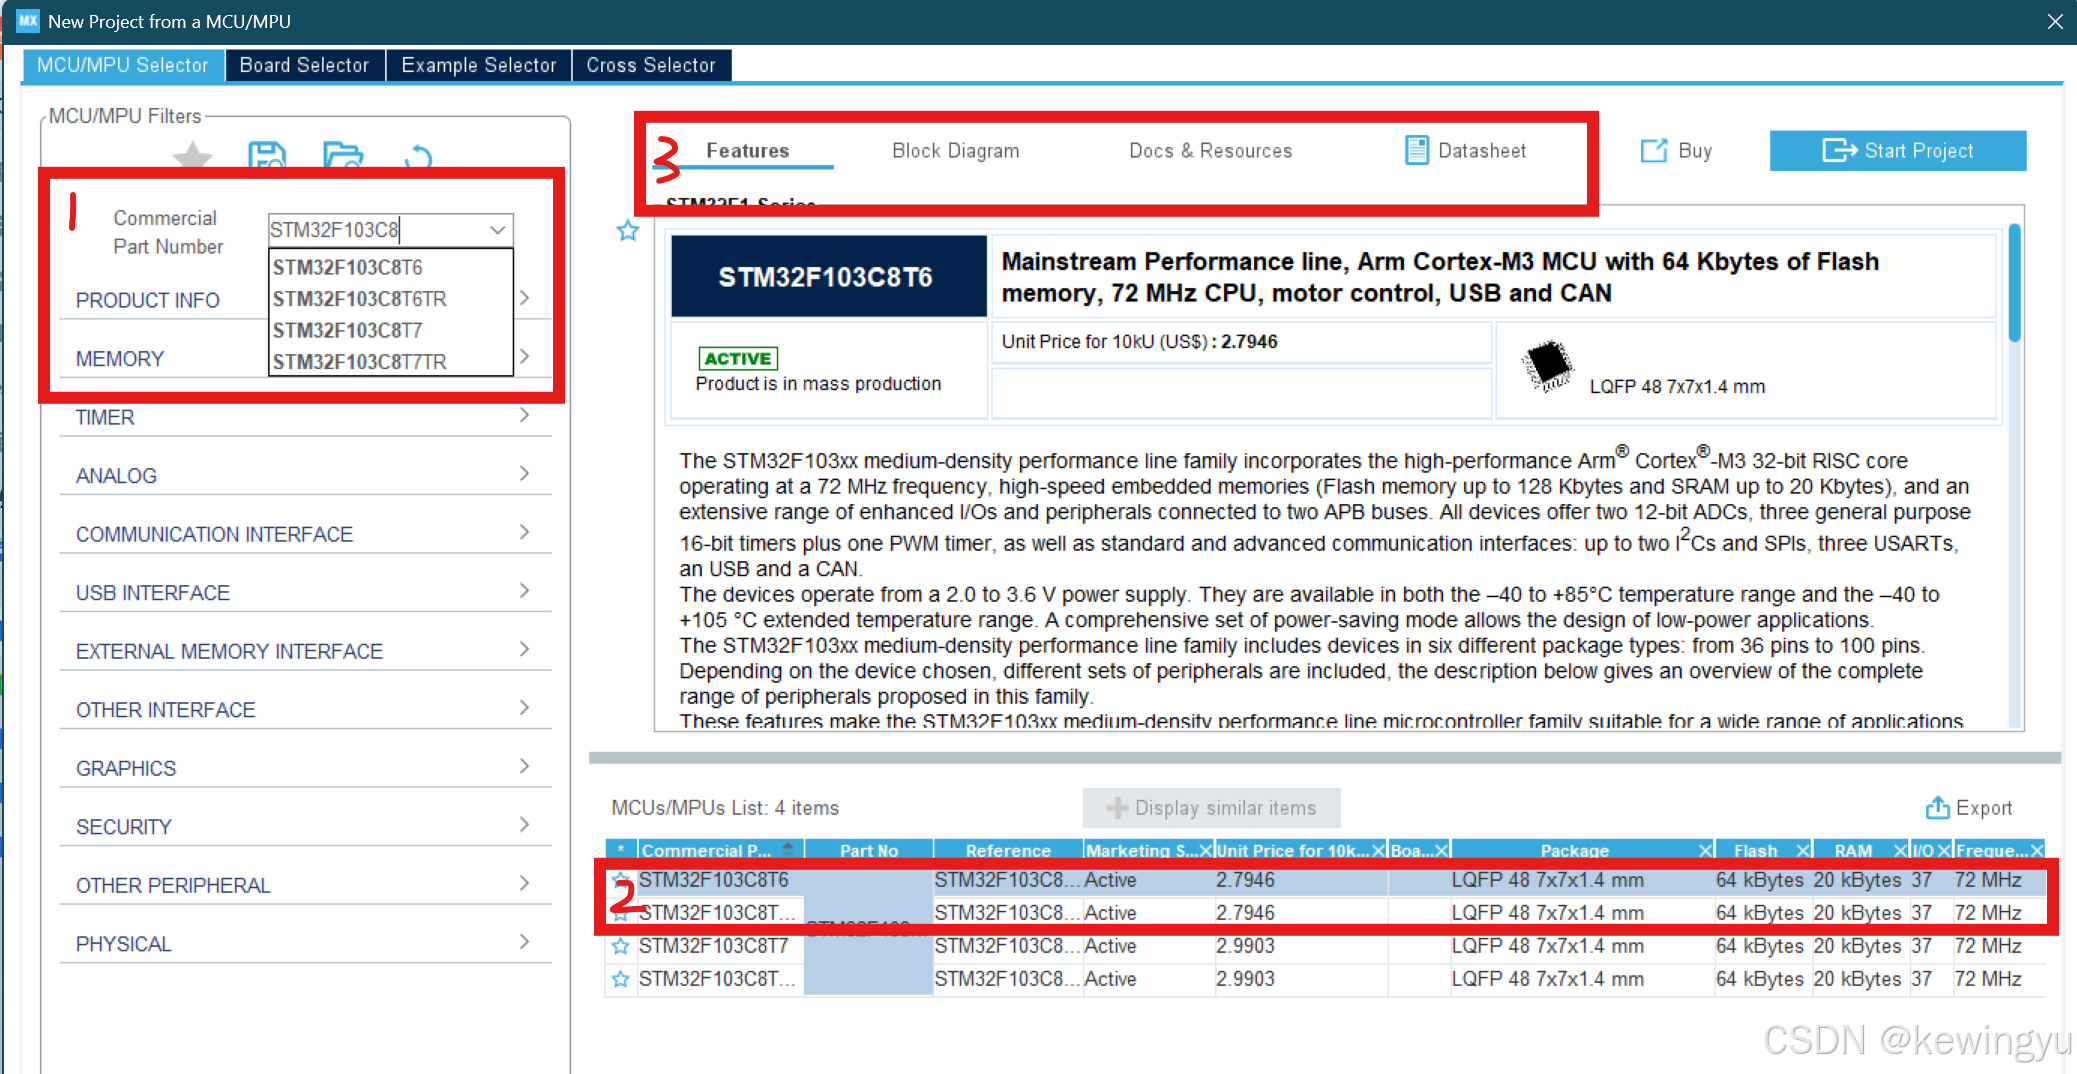2077x1074 pixels.
Task: Expand the MEMORY filter section
Action: [x=524, y=356]
